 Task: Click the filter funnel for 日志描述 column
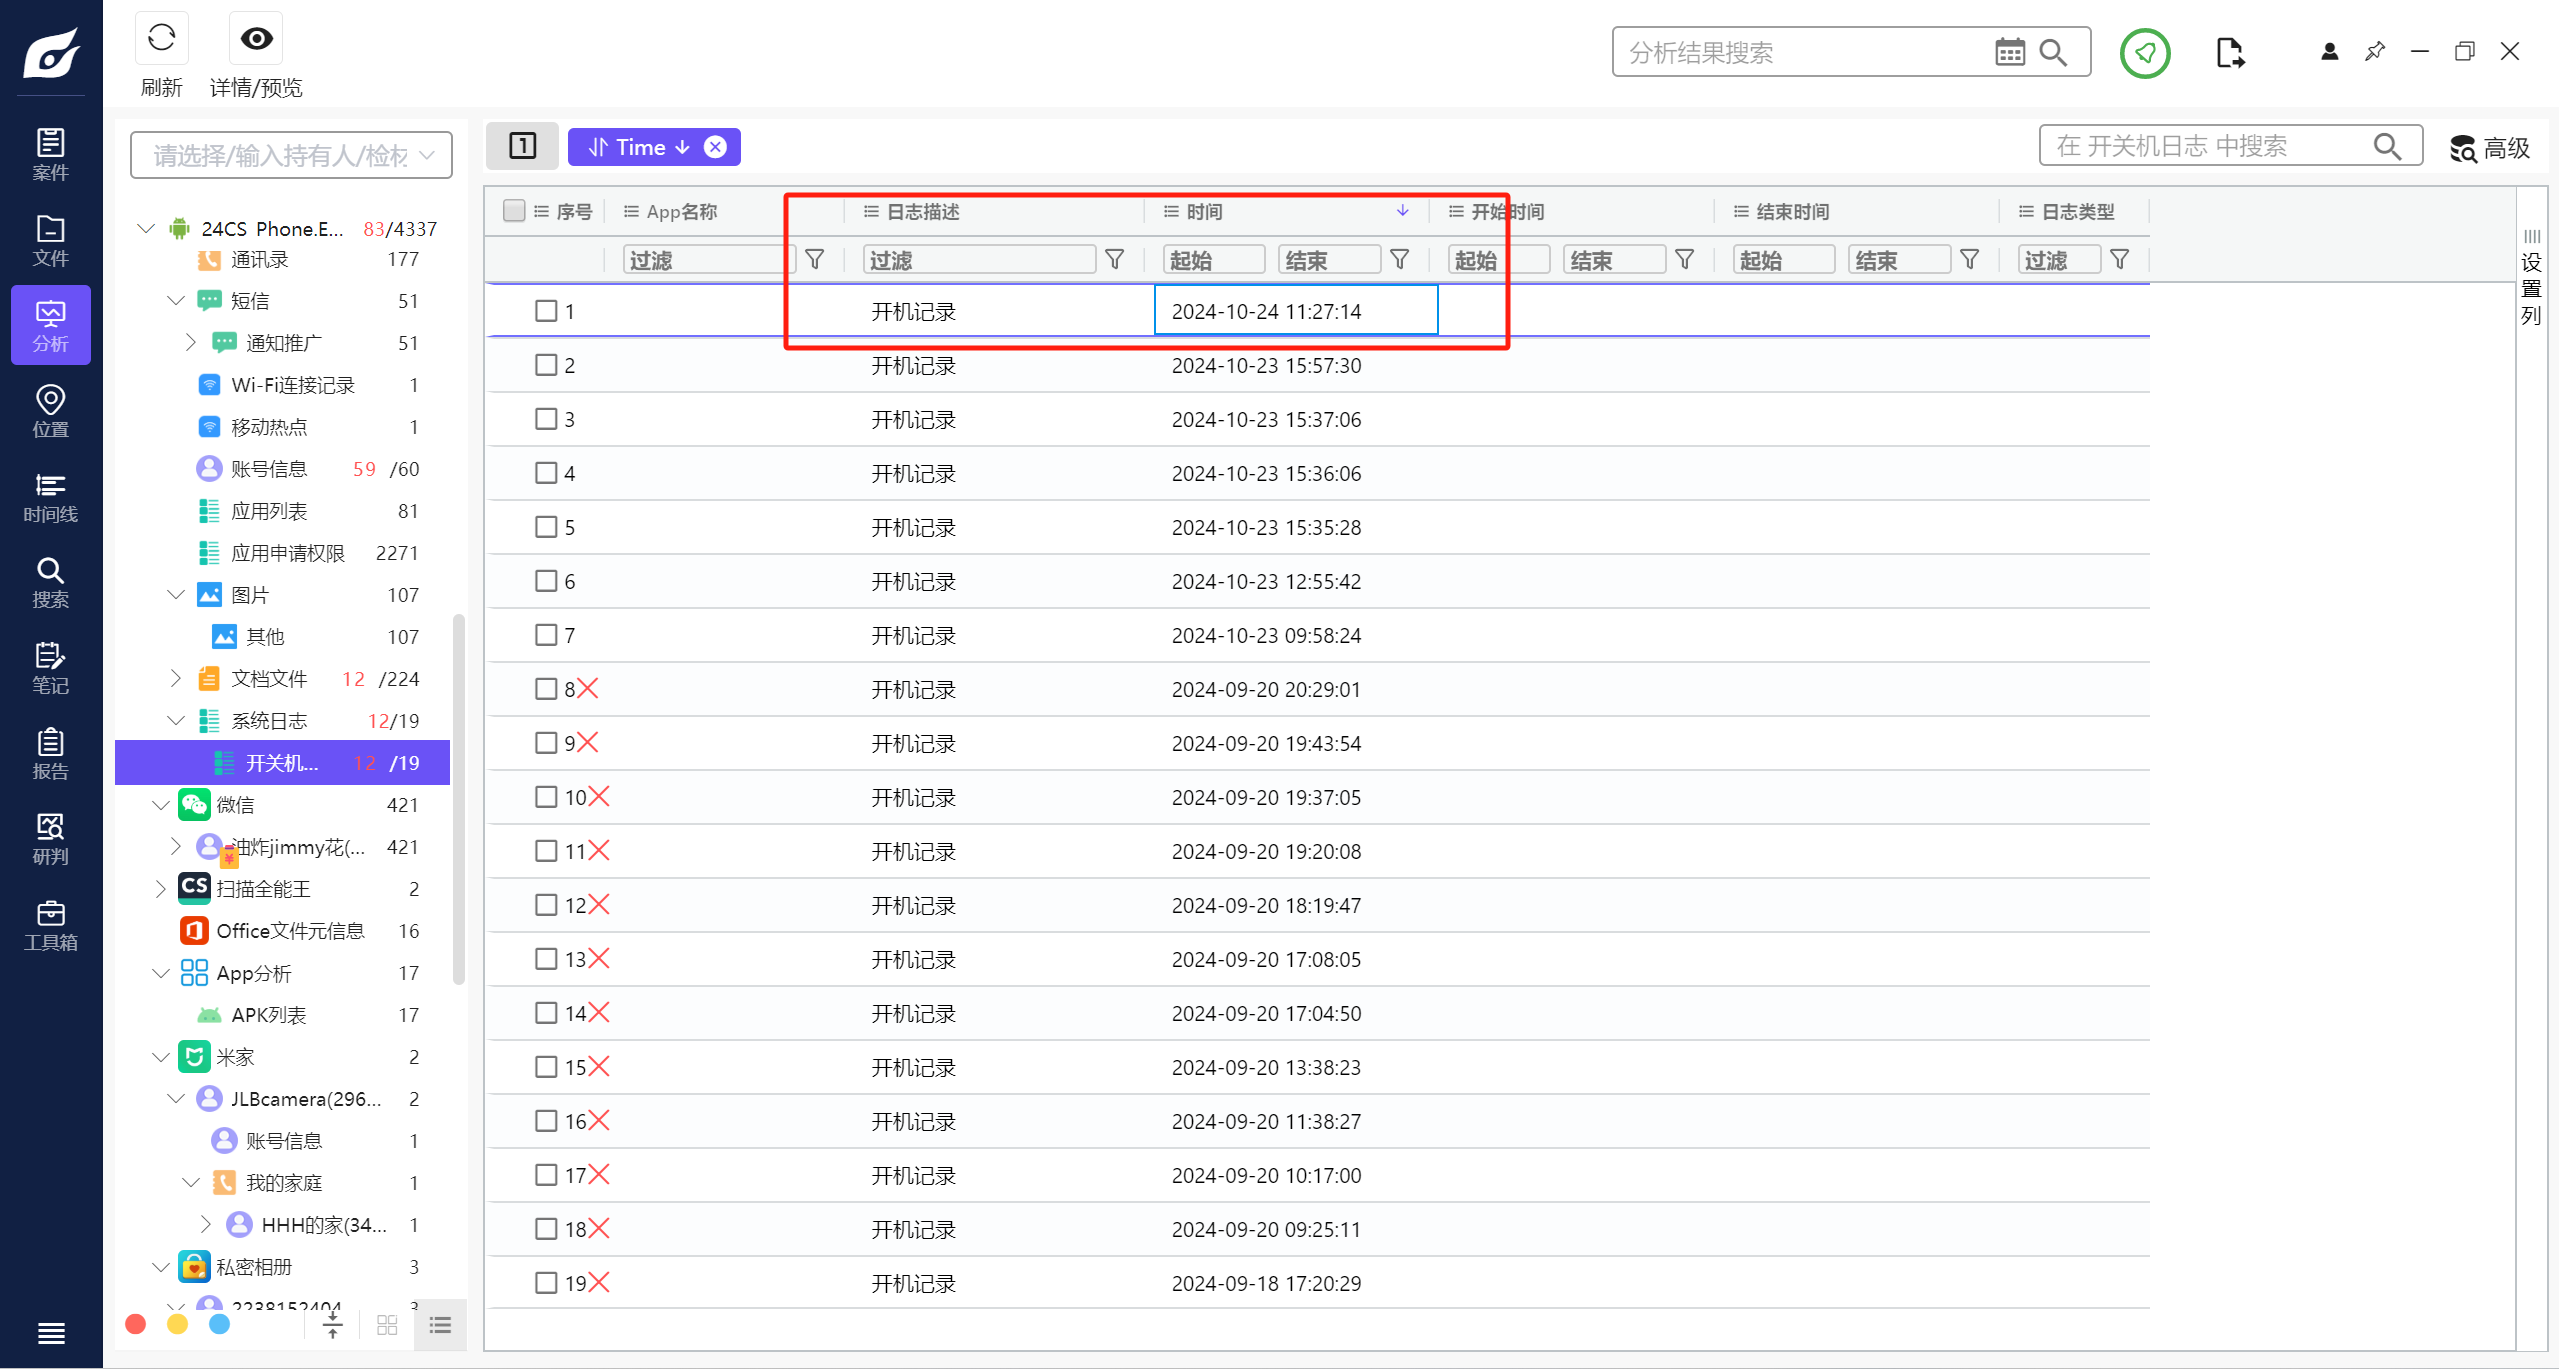1114,260
